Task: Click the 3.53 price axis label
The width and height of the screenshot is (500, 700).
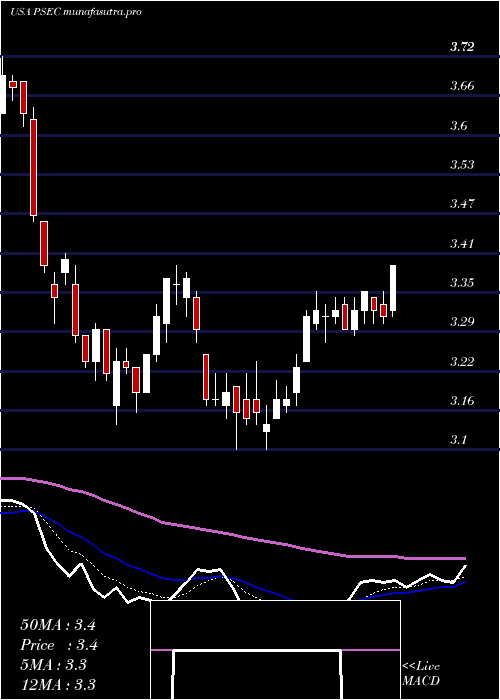Action: point(462,165)
